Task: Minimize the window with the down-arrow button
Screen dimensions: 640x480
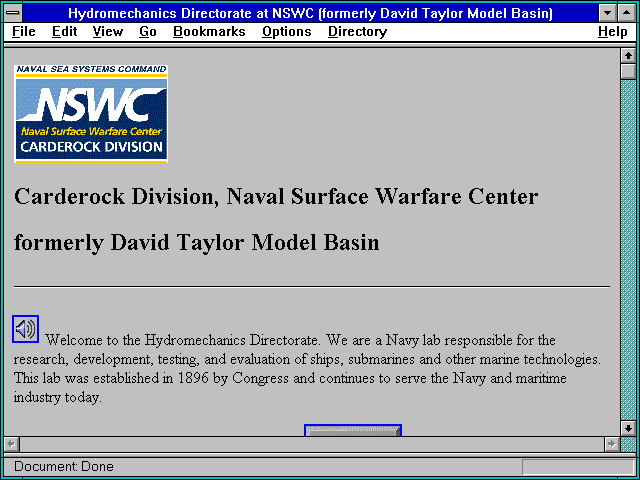Action: [607, 13]
